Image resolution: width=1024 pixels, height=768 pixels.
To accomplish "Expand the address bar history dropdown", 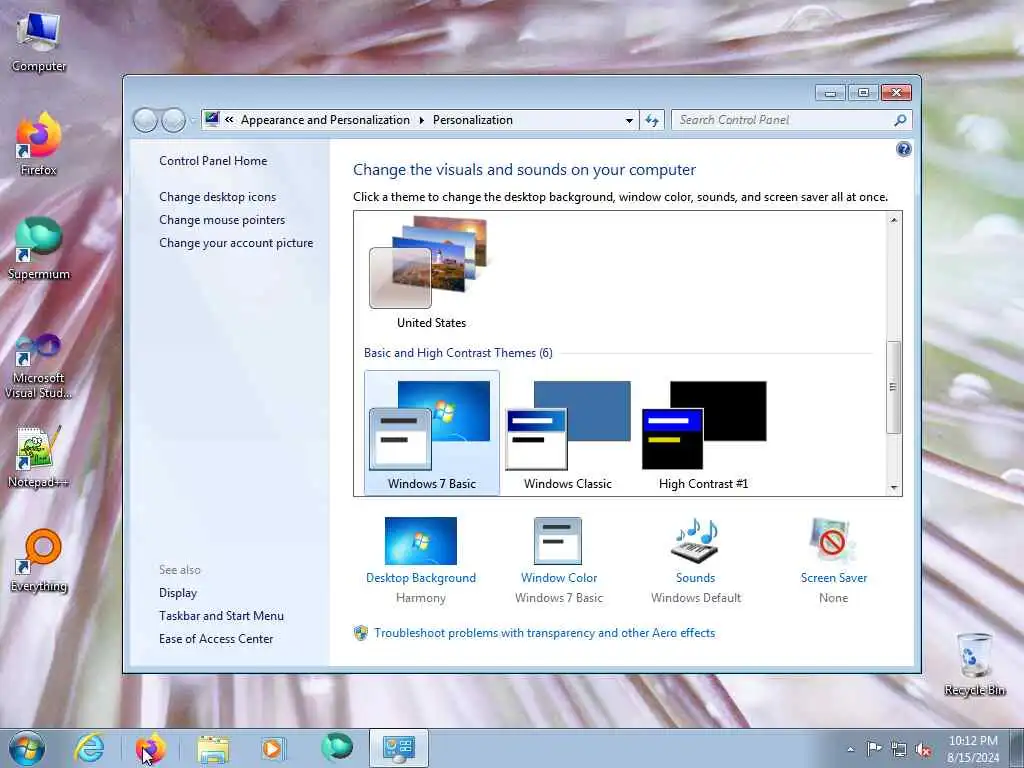I will click(629, 120).
